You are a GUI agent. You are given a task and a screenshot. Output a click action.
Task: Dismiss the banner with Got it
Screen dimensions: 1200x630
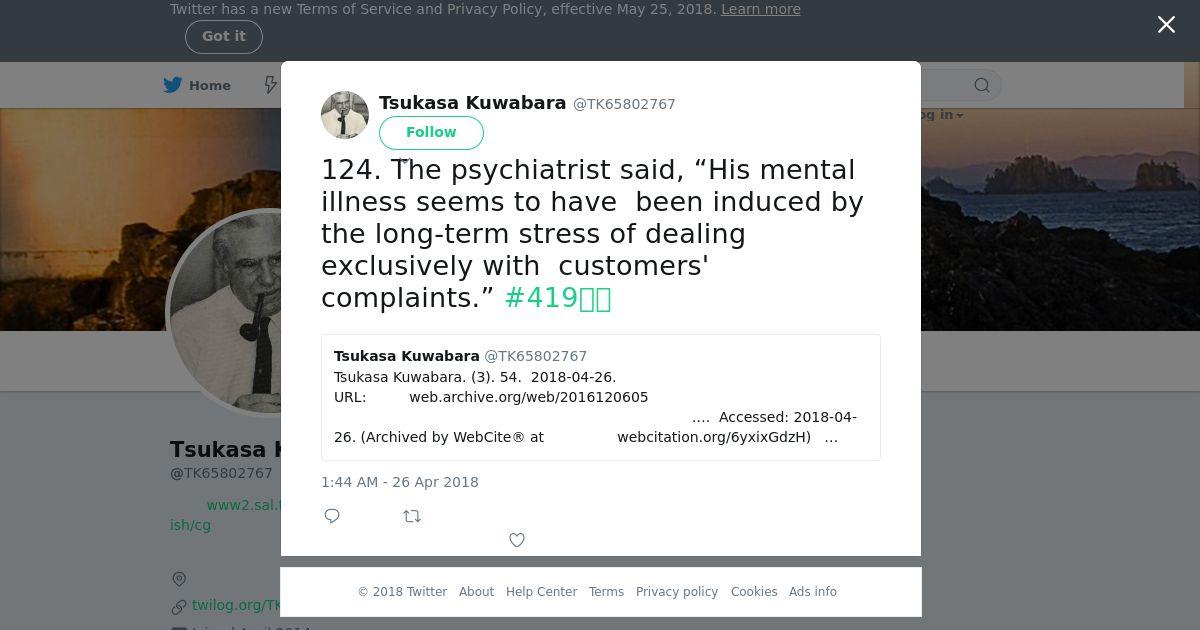[x=224, y=37]
